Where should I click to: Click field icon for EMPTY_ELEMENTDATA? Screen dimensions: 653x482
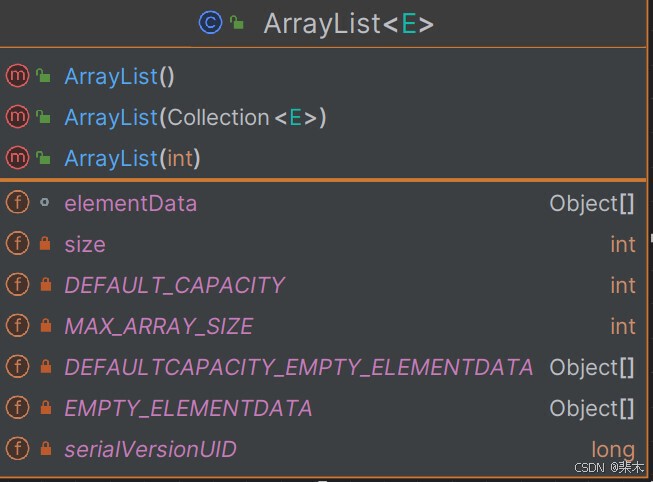[x=17, y=407]
